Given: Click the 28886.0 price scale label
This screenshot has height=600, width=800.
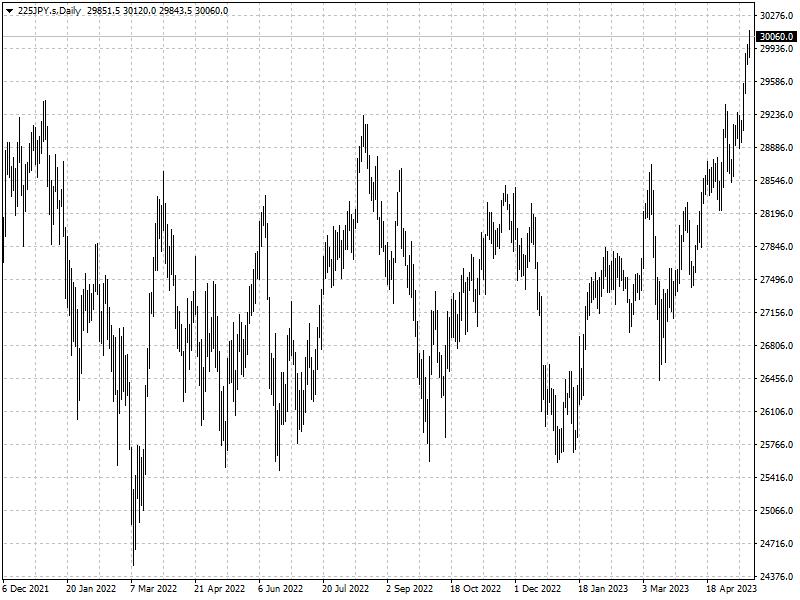Looking at the screenshot, I should 776,148.
